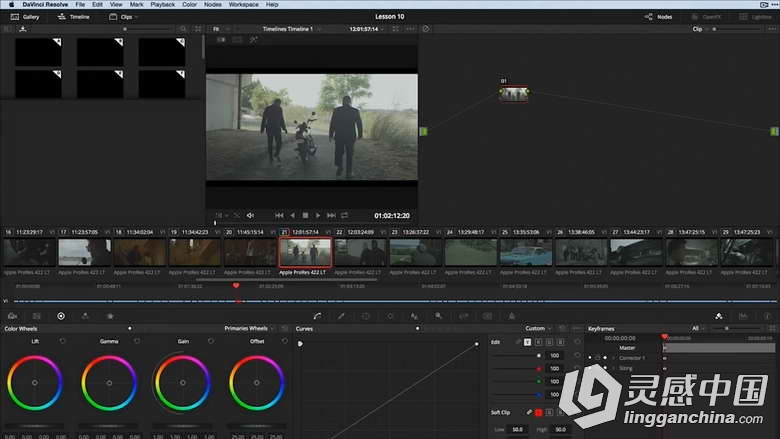The height and width of the screenshot is (439, 780).
Task: Open the Camera Raw palette
Action: [12, 316]
